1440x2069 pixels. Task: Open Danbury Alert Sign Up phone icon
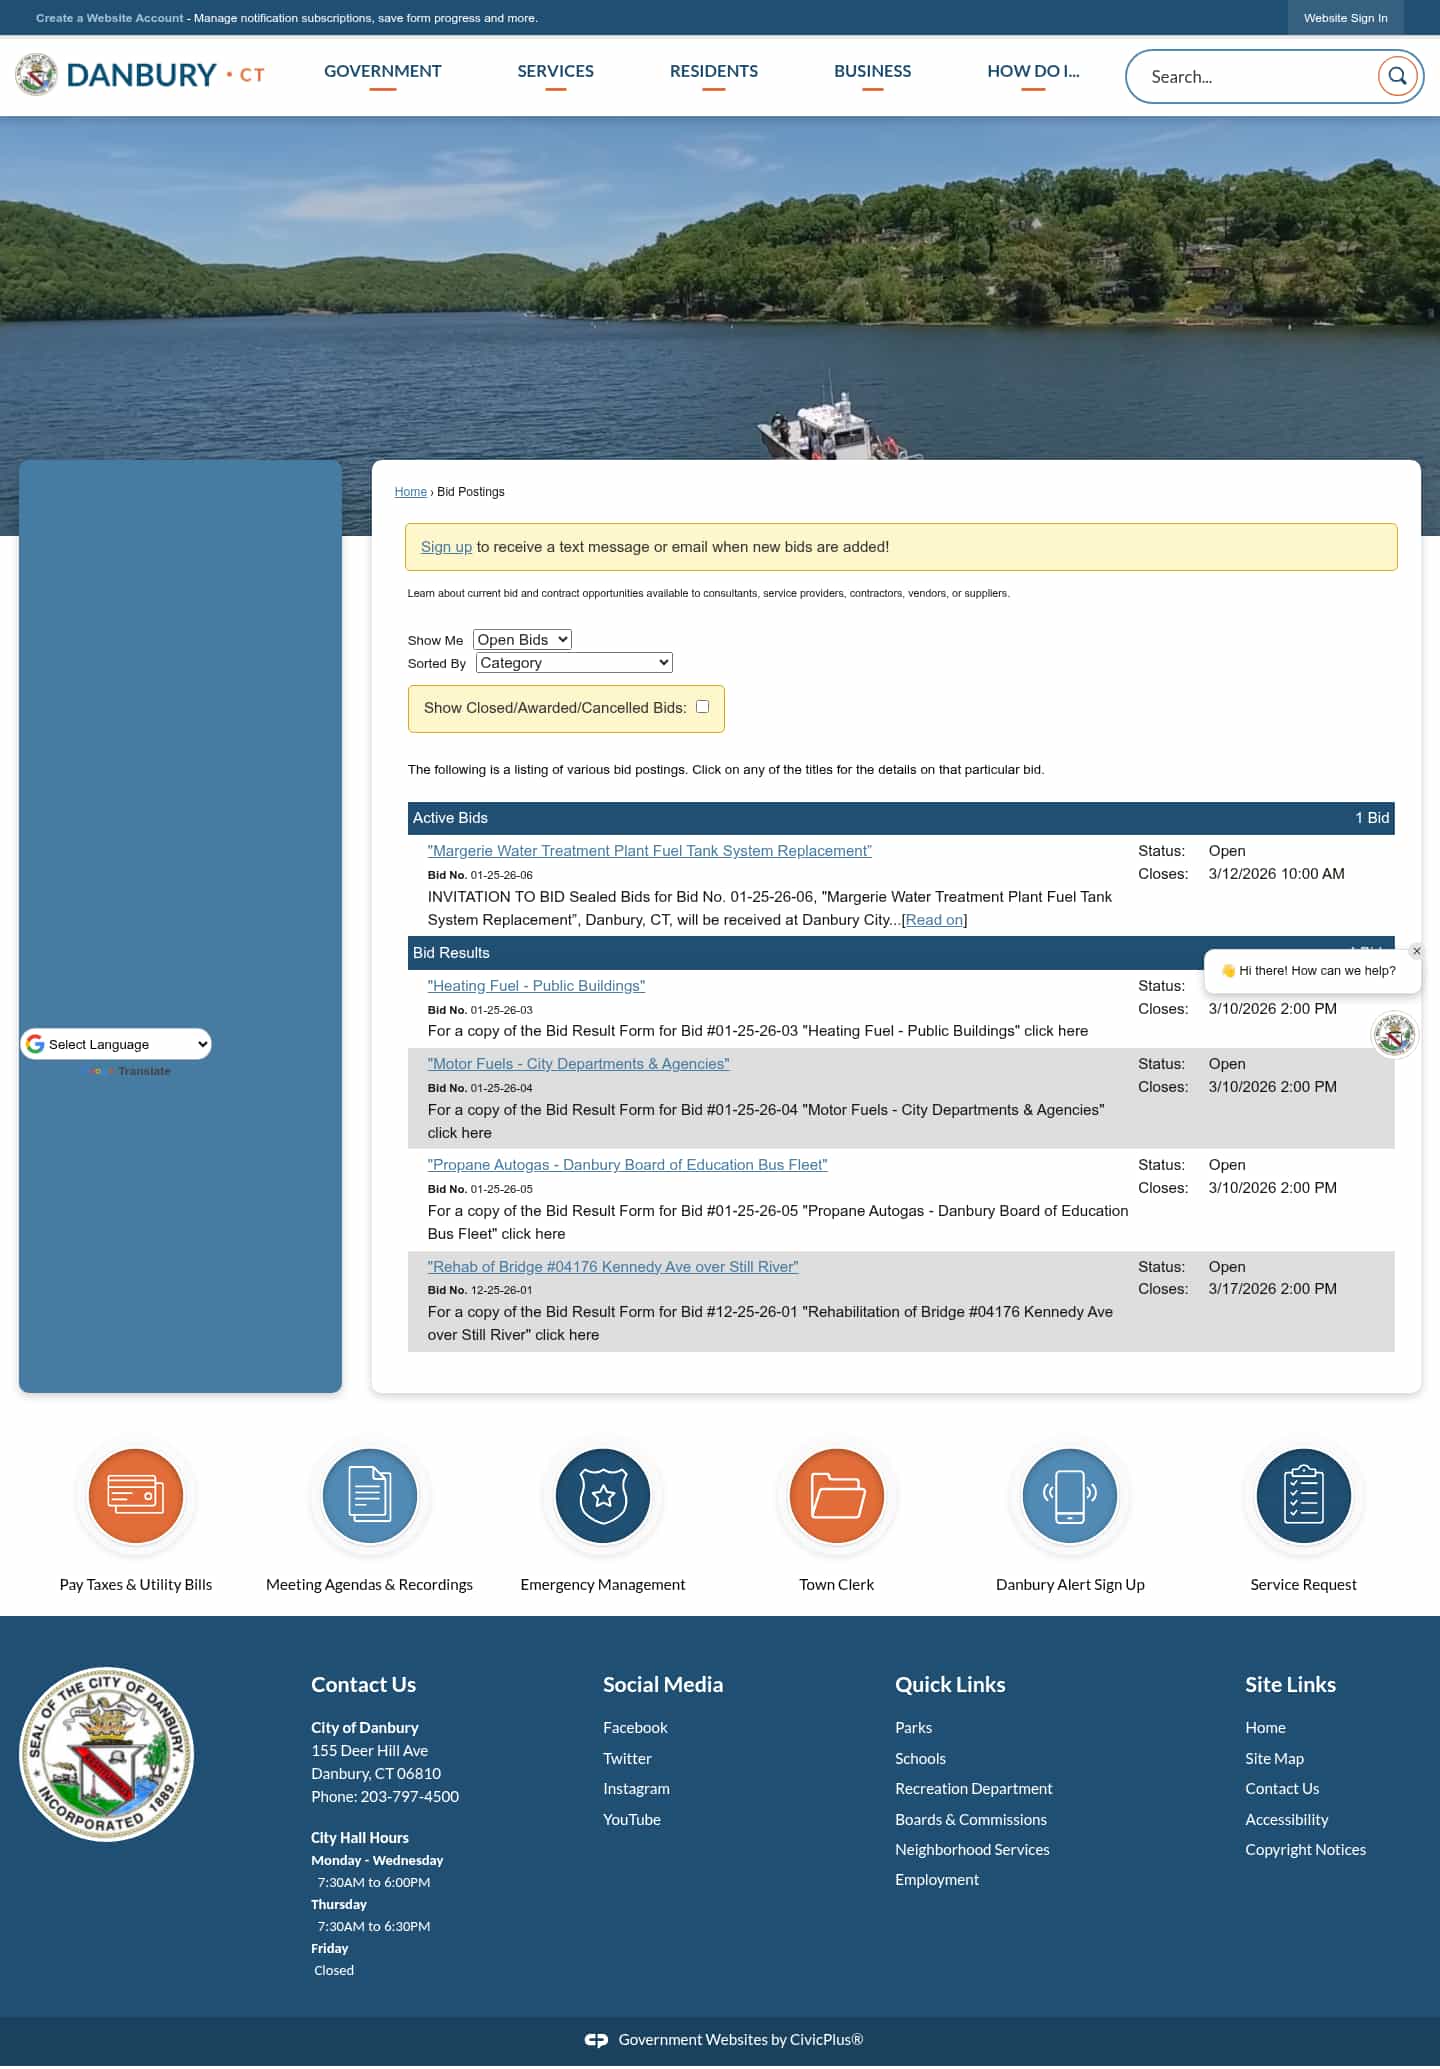(x=1070, y=1496)
